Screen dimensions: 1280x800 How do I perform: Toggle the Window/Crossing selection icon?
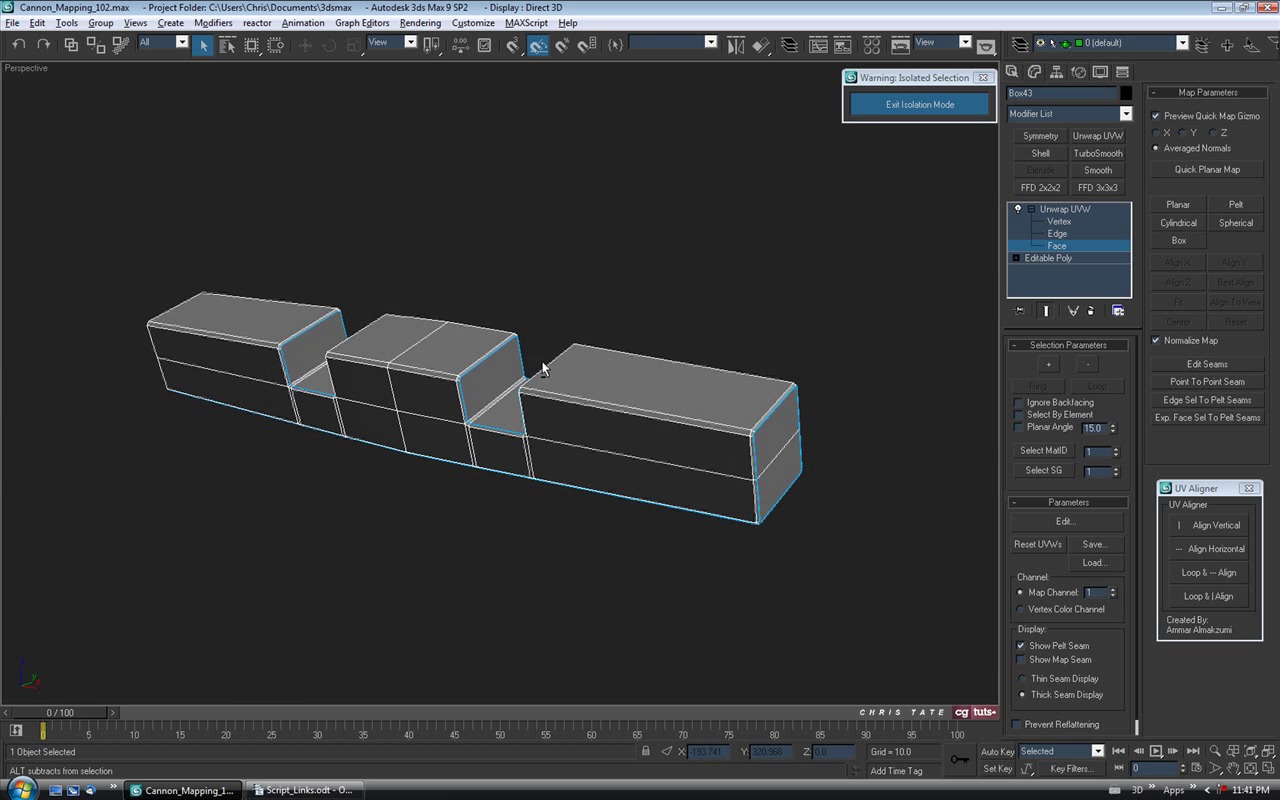(x=275, y=44)
